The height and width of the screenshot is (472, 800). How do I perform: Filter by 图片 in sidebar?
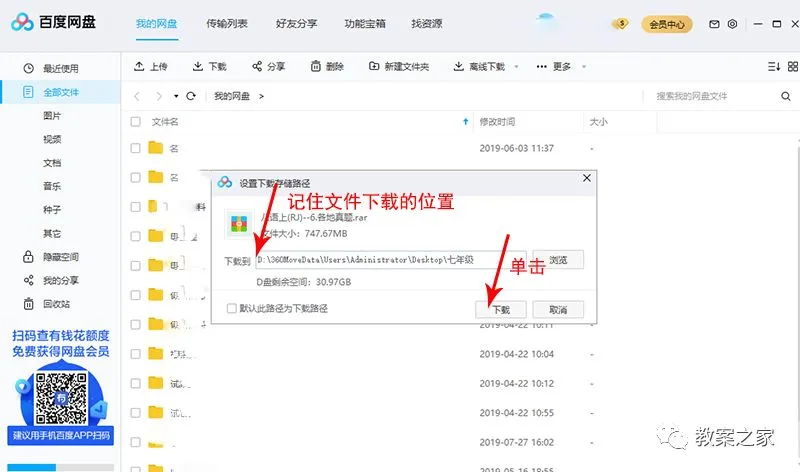pyautogui.click(x=52, y=116)
